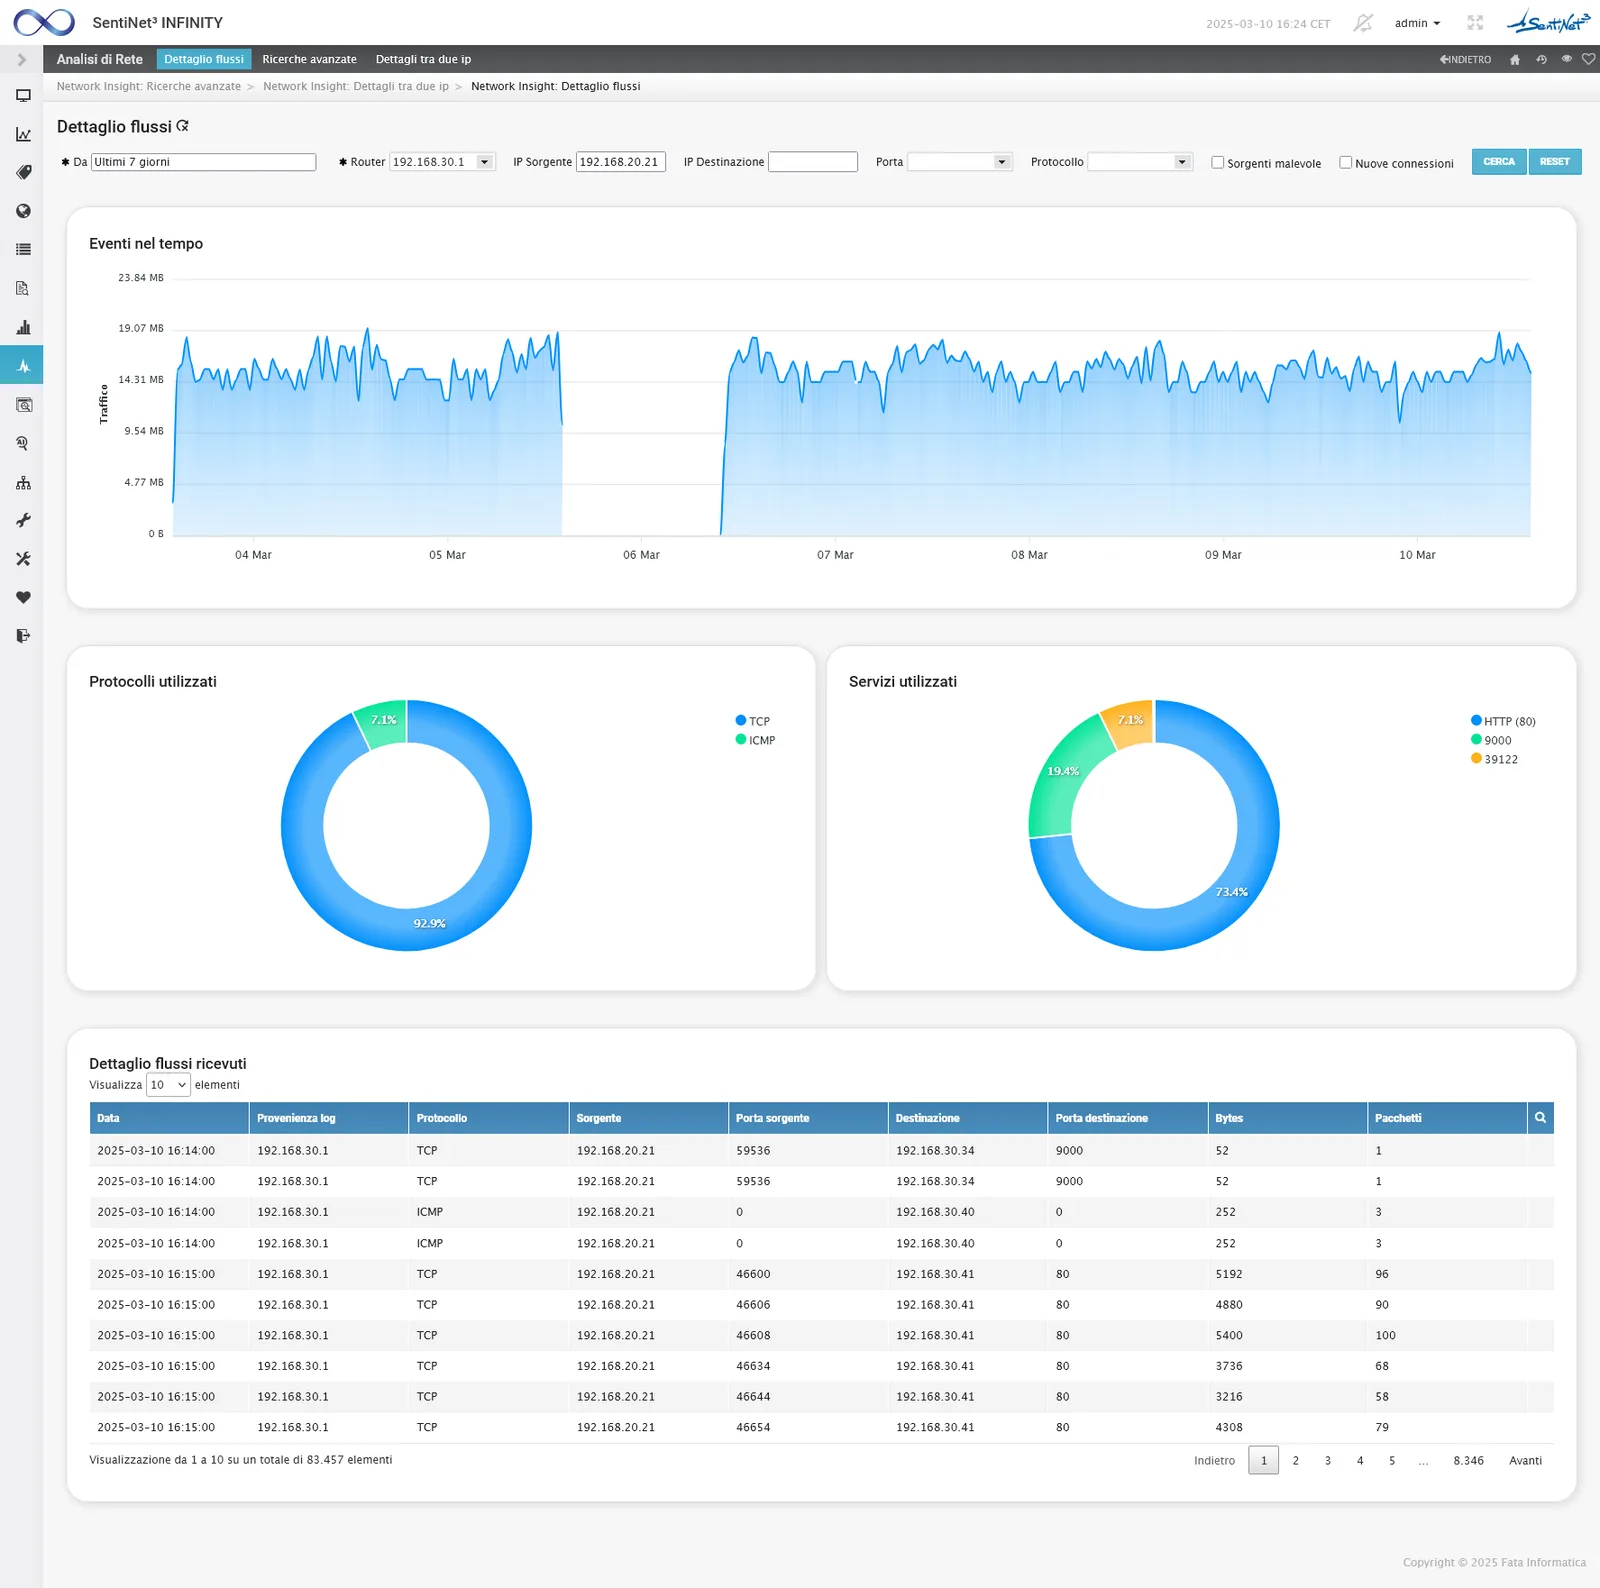Open the AI search magnifier icon
The width and height of the screenshot is (1600, 1588).
tap(23, 443)
